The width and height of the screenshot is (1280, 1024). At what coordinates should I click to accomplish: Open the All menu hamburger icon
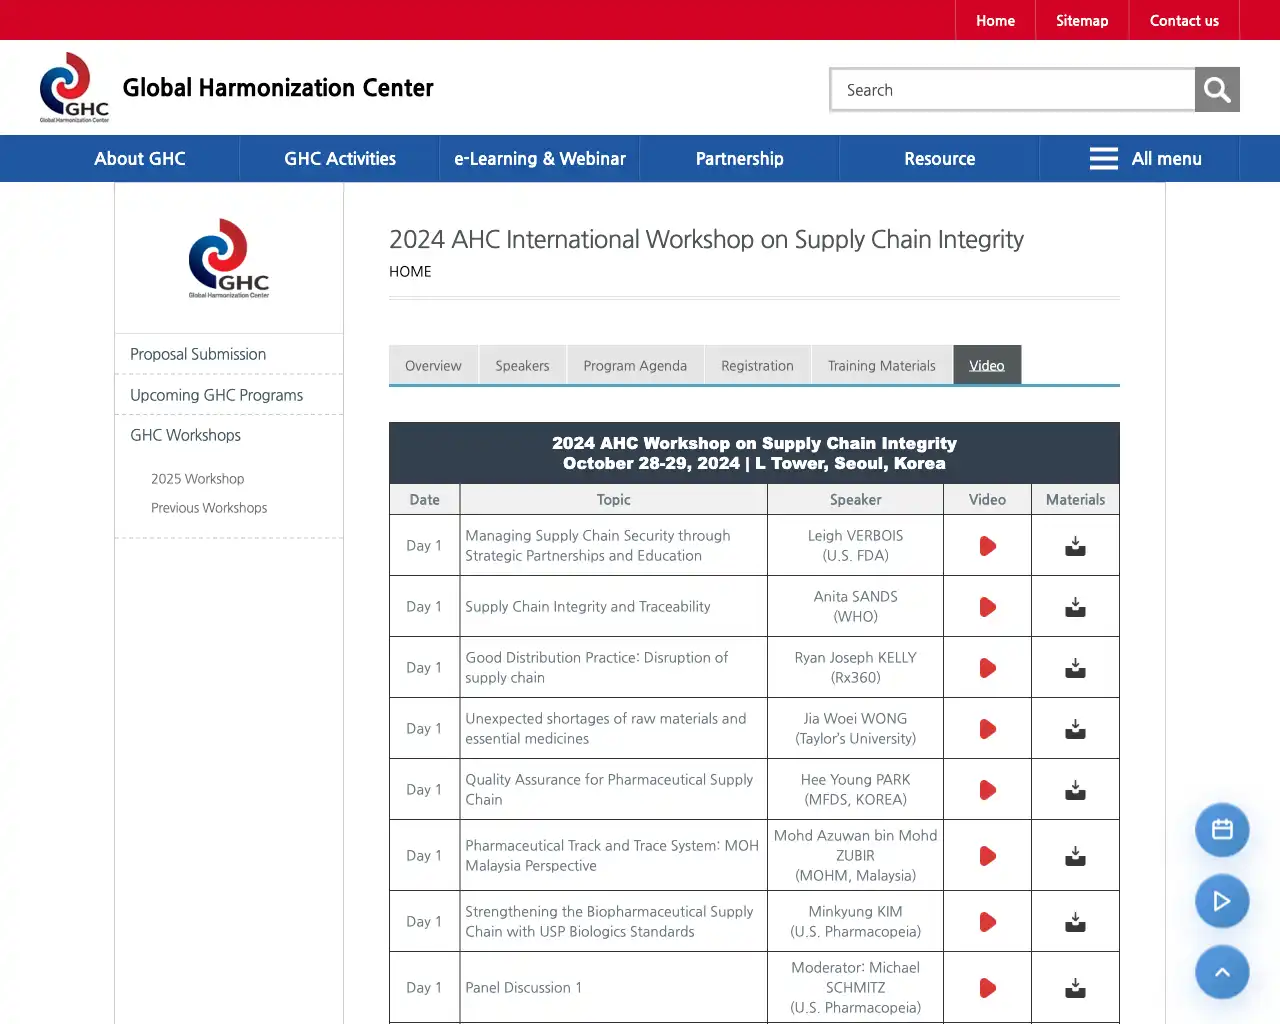[1103, 158]
